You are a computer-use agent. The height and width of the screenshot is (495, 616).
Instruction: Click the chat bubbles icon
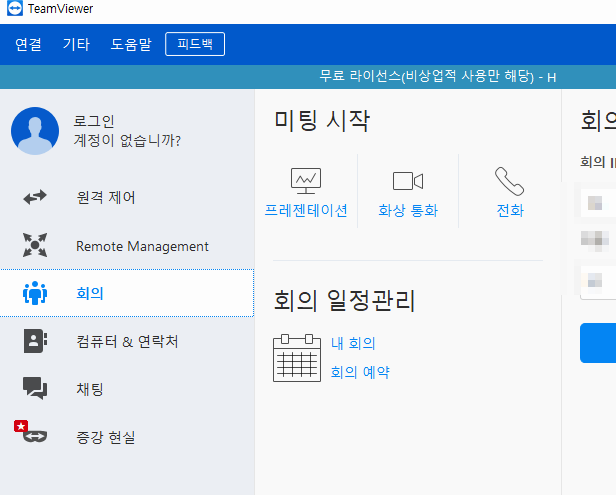click(35, 389)
